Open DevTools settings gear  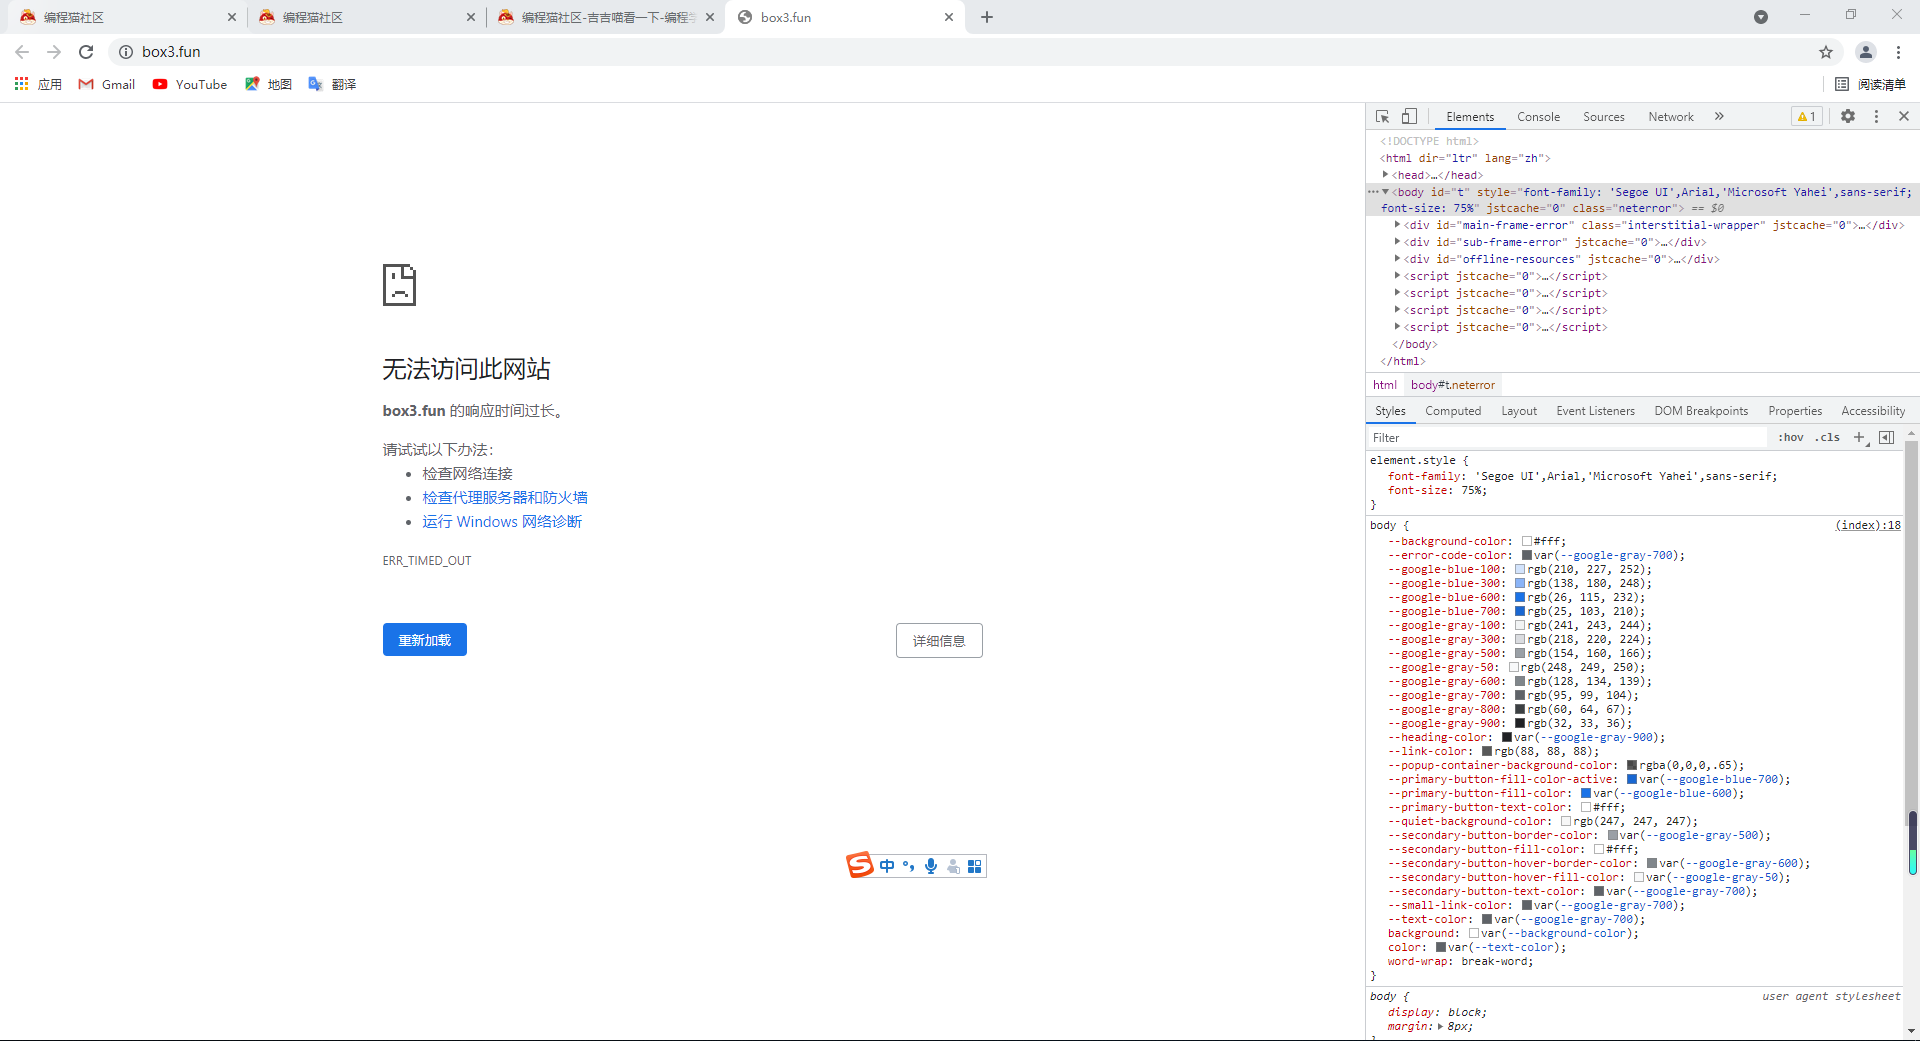[x=1848, y=117]
